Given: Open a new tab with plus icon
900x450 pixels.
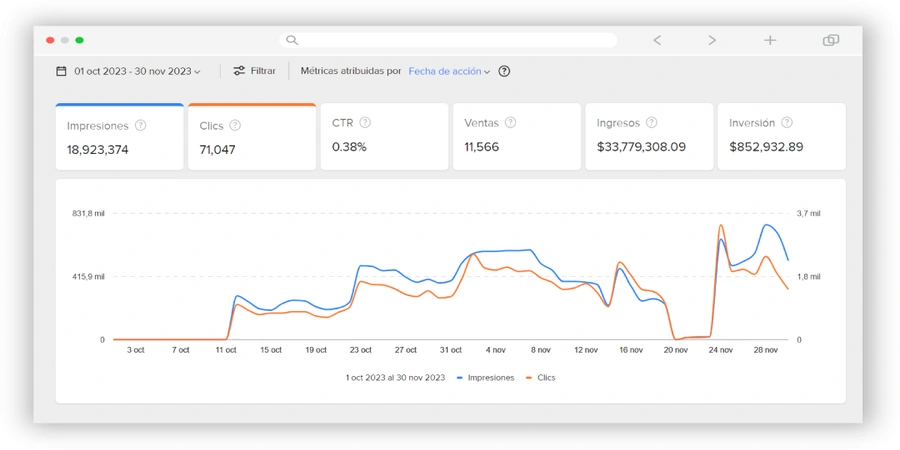Looking at the screenshot, I should coord(770,40).
